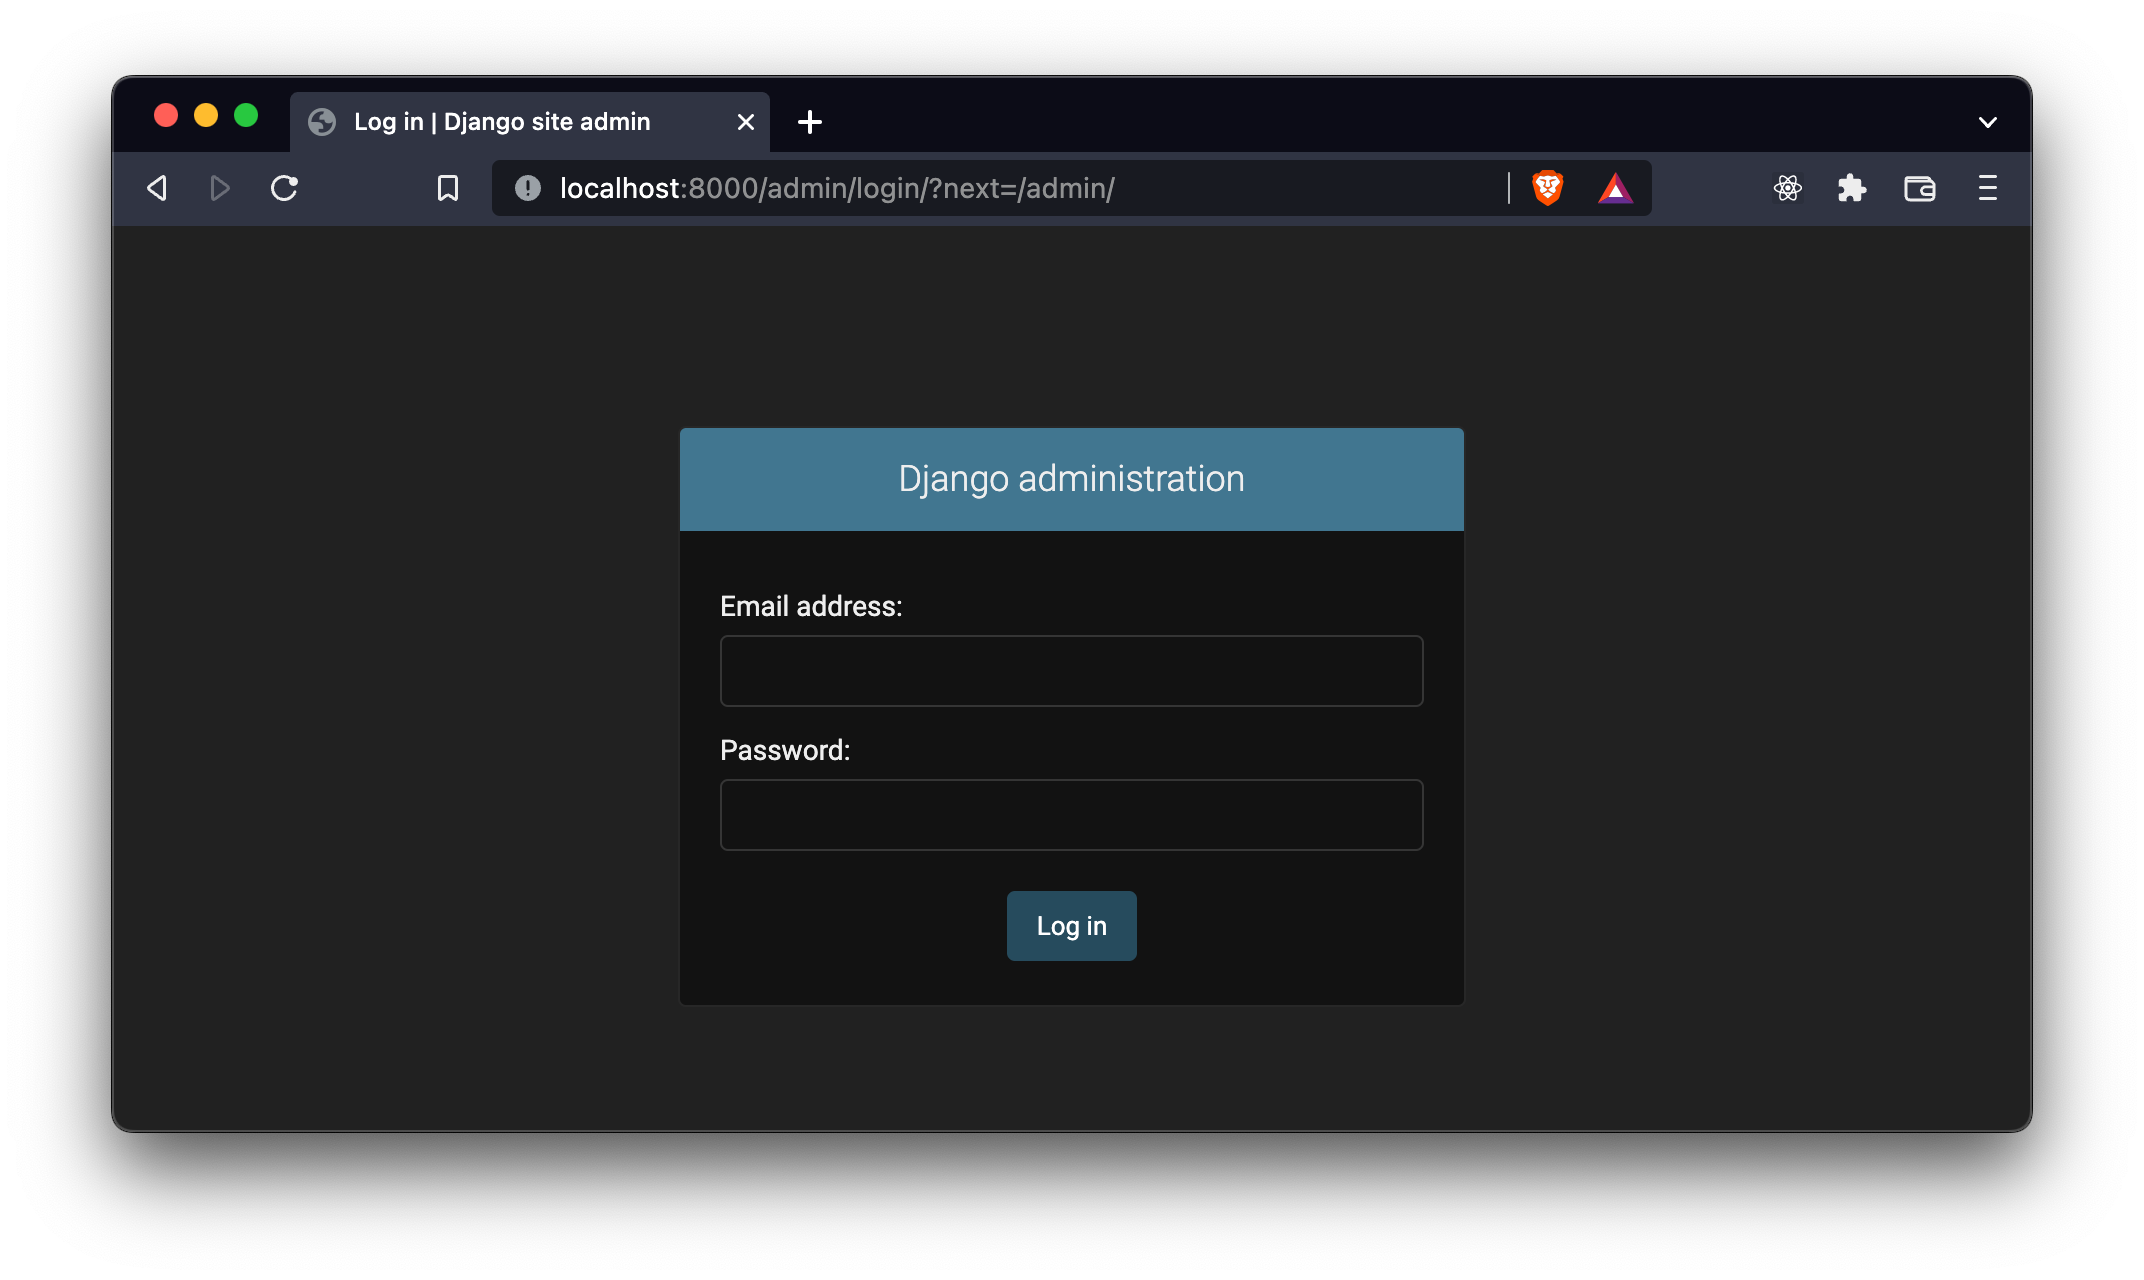Open a new tab with the plus button

pos(810,122)
